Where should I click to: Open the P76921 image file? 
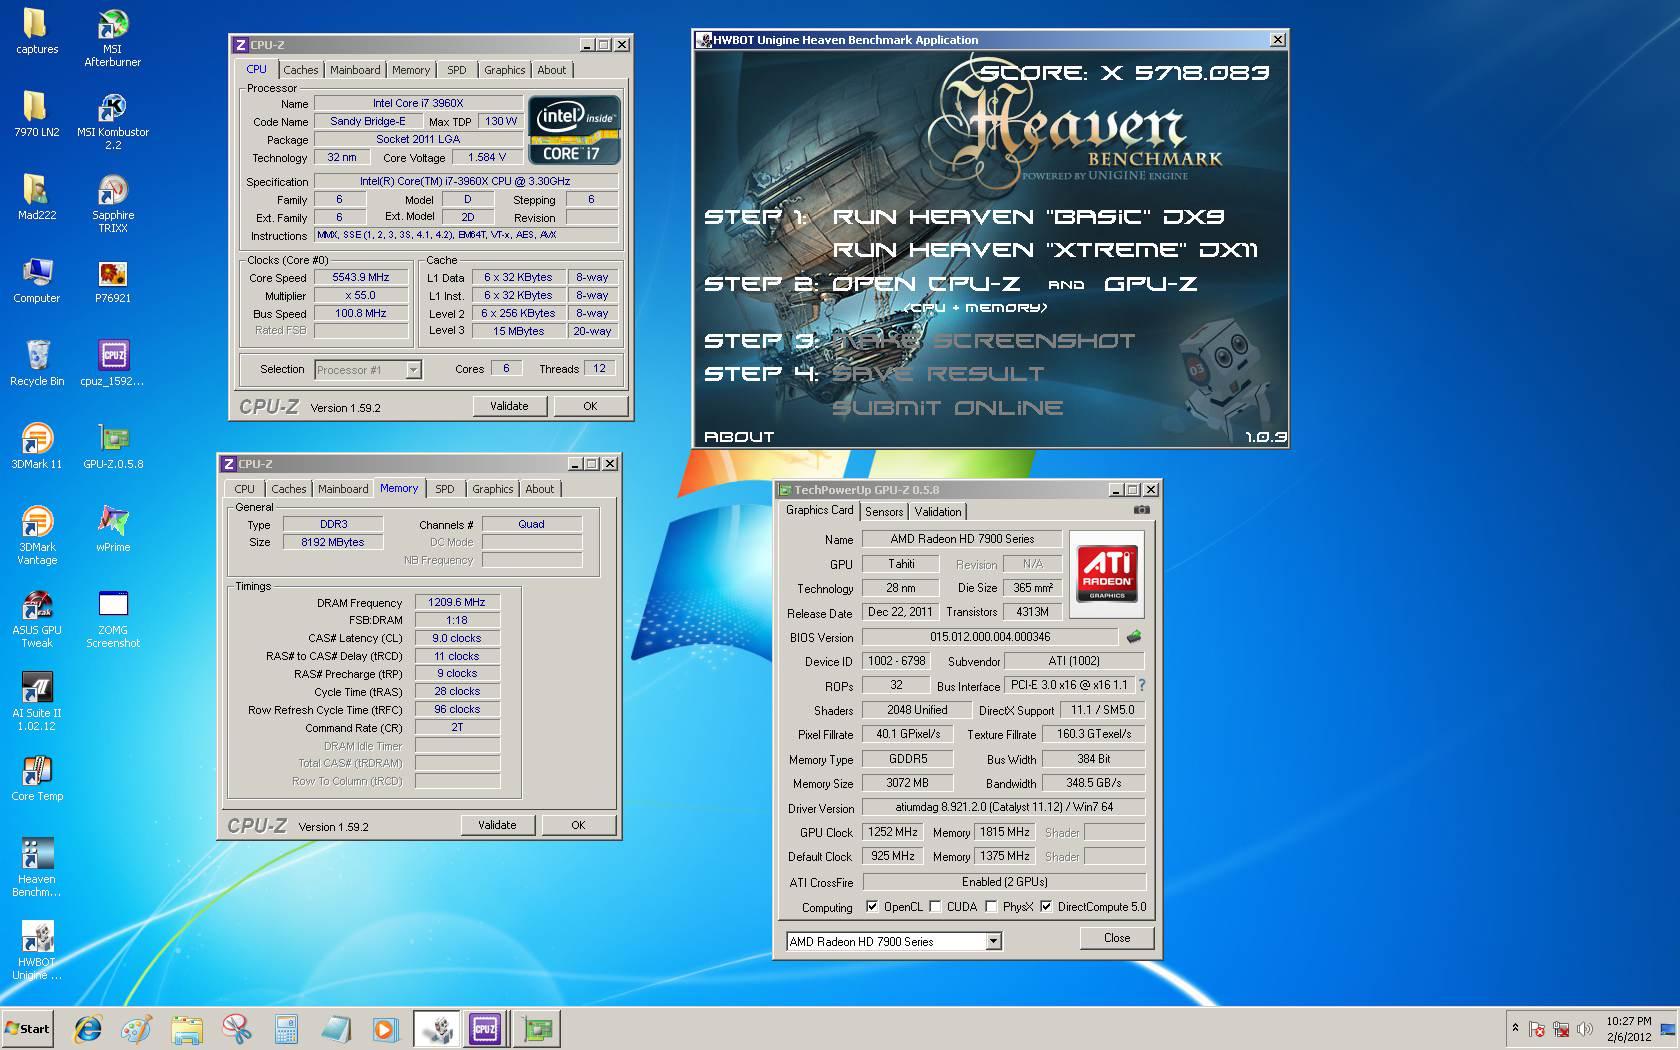(112, 280)
